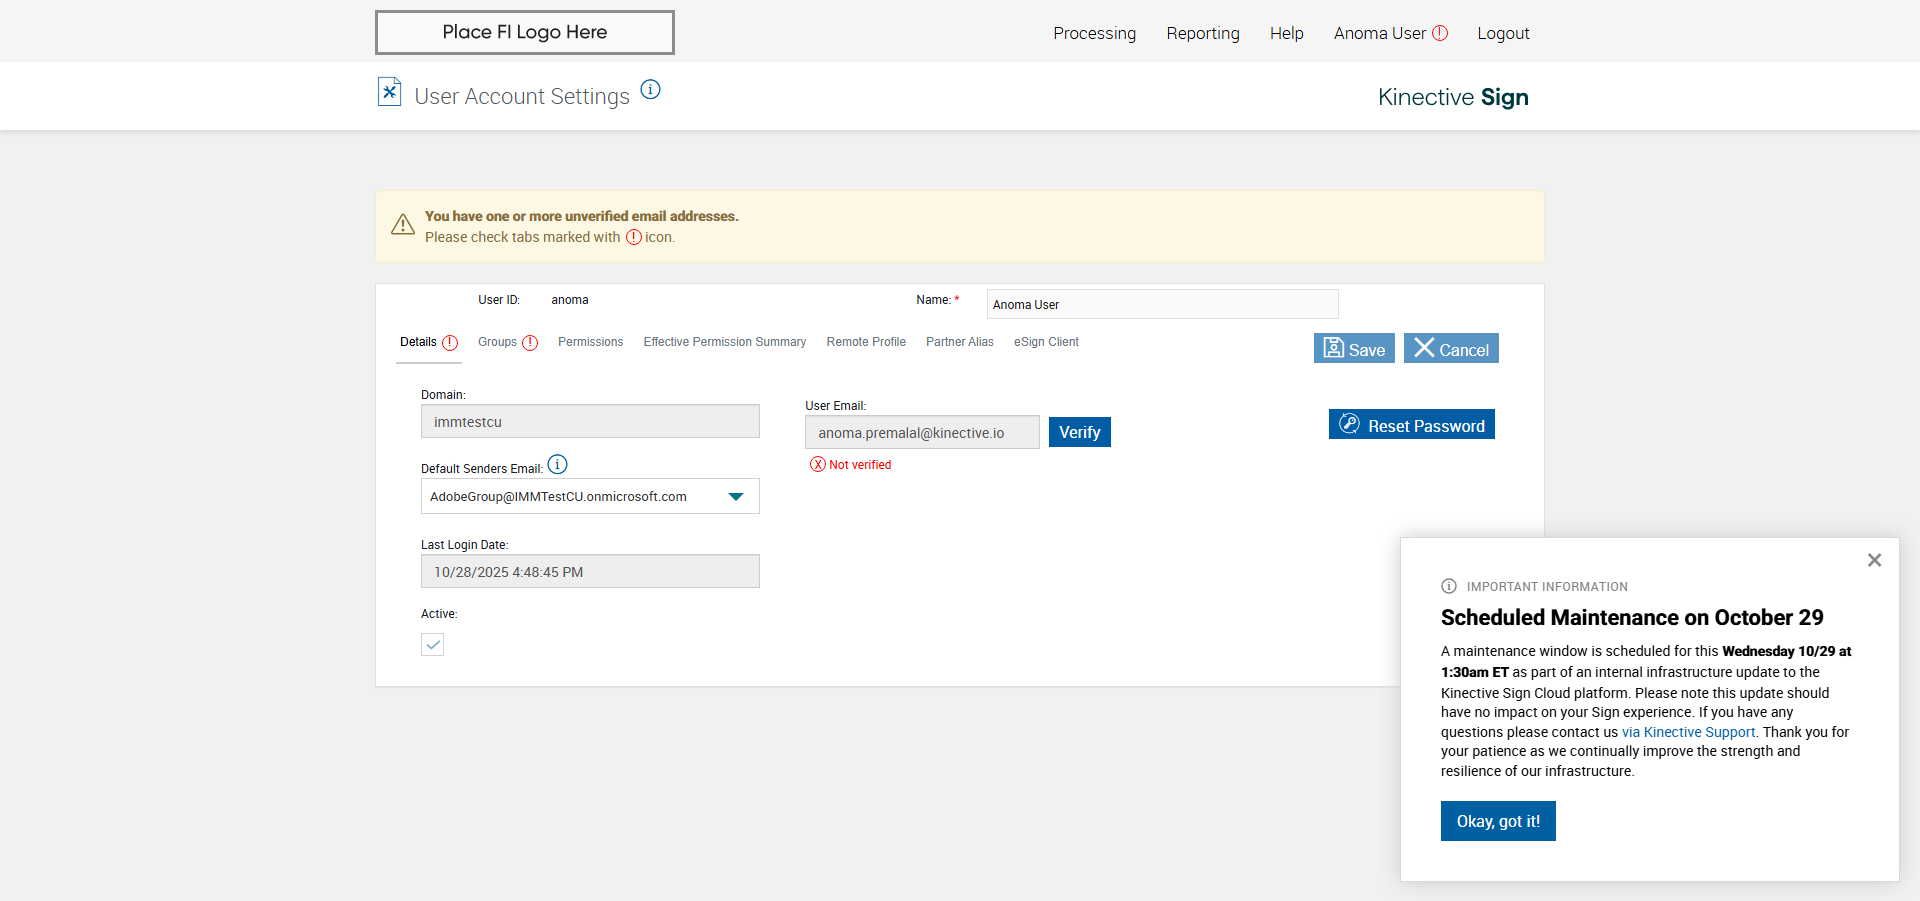
Task: Open Effective Permission Summary tab
Action: (x=724, y=342)
